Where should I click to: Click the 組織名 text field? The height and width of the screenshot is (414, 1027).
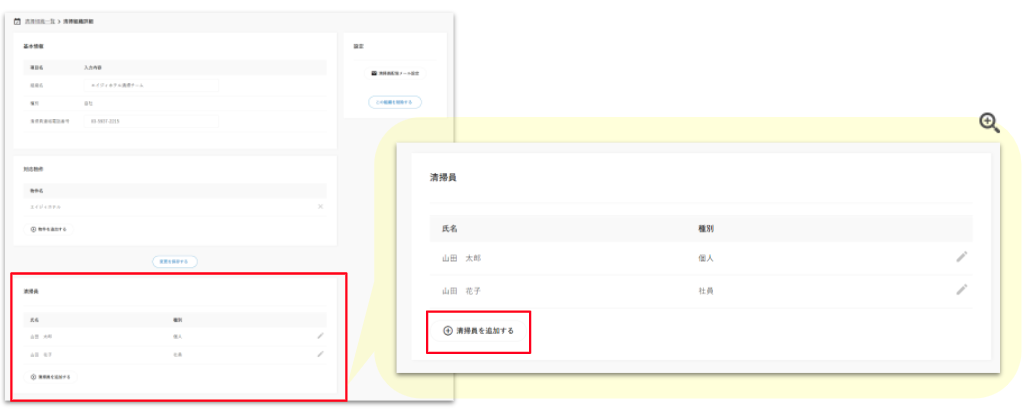coord(152,86)
